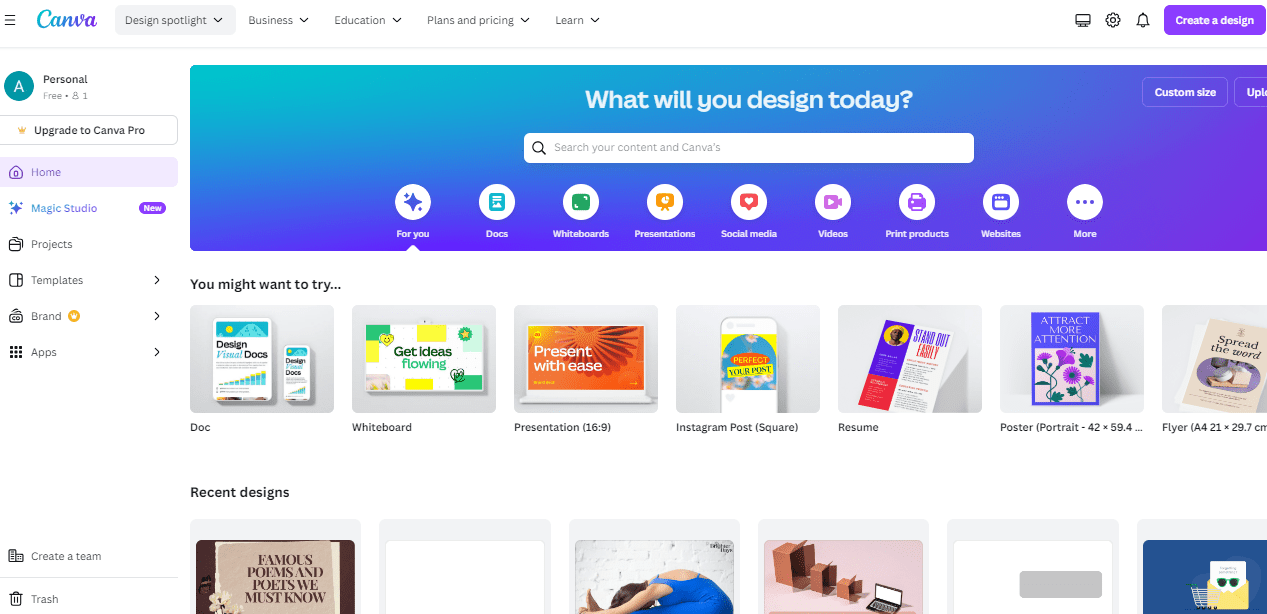Click Upgrade to Canva Pro button
Screen dimensions: 1267x614
[89, 130]
